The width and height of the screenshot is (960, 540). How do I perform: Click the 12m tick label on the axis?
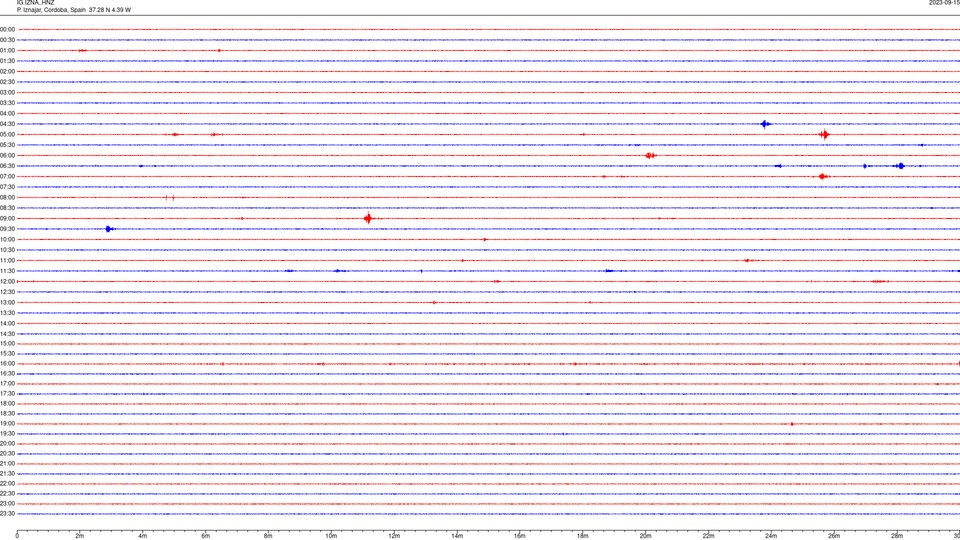[x=394, y=536]
